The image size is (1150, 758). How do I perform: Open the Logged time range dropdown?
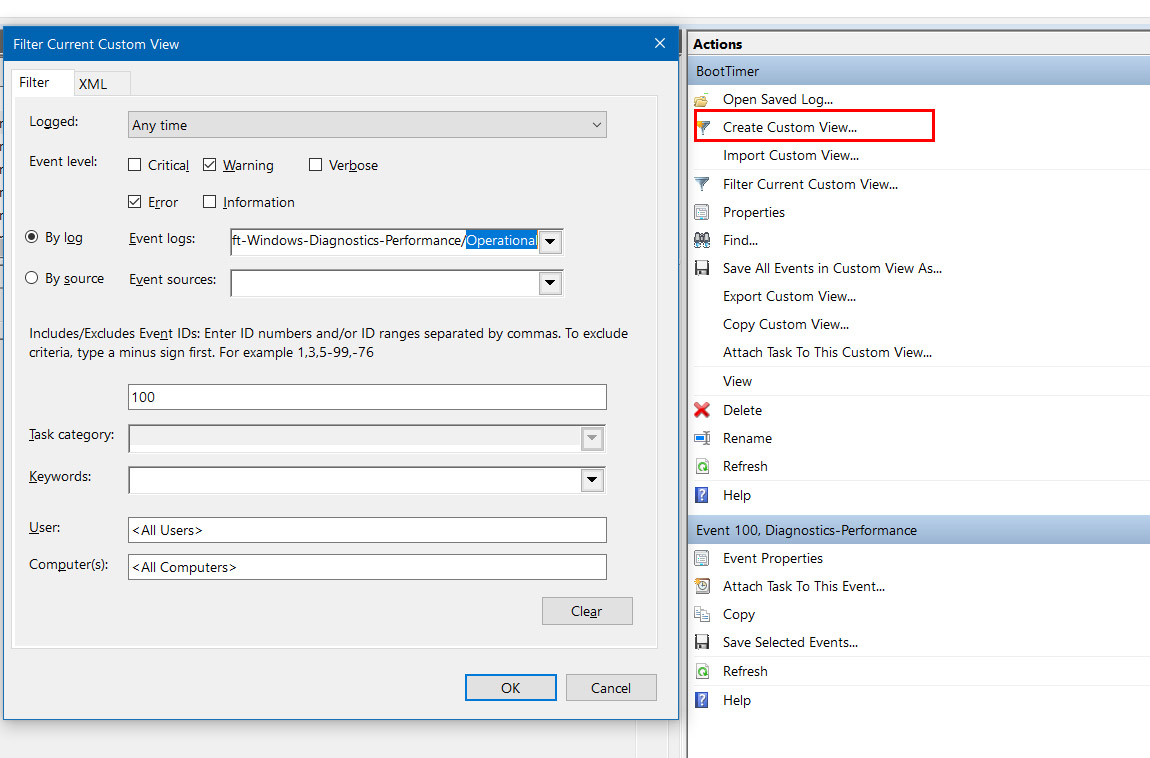[x=367, y=125]
